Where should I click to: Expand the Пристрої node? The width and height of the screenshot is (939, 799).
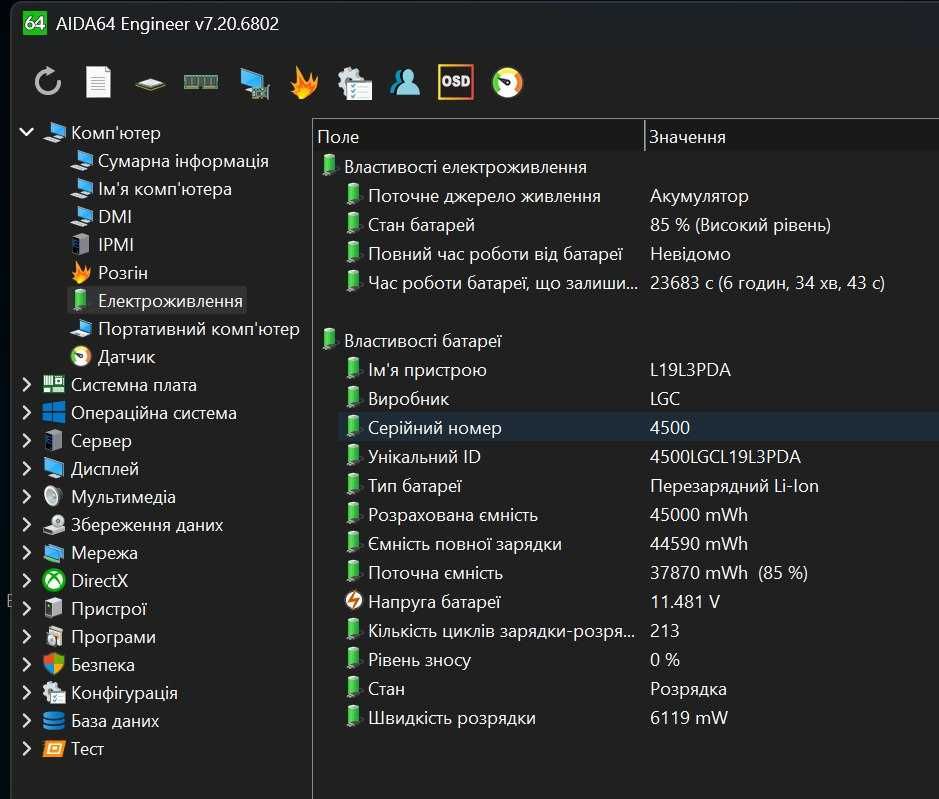tap(26, 609)
